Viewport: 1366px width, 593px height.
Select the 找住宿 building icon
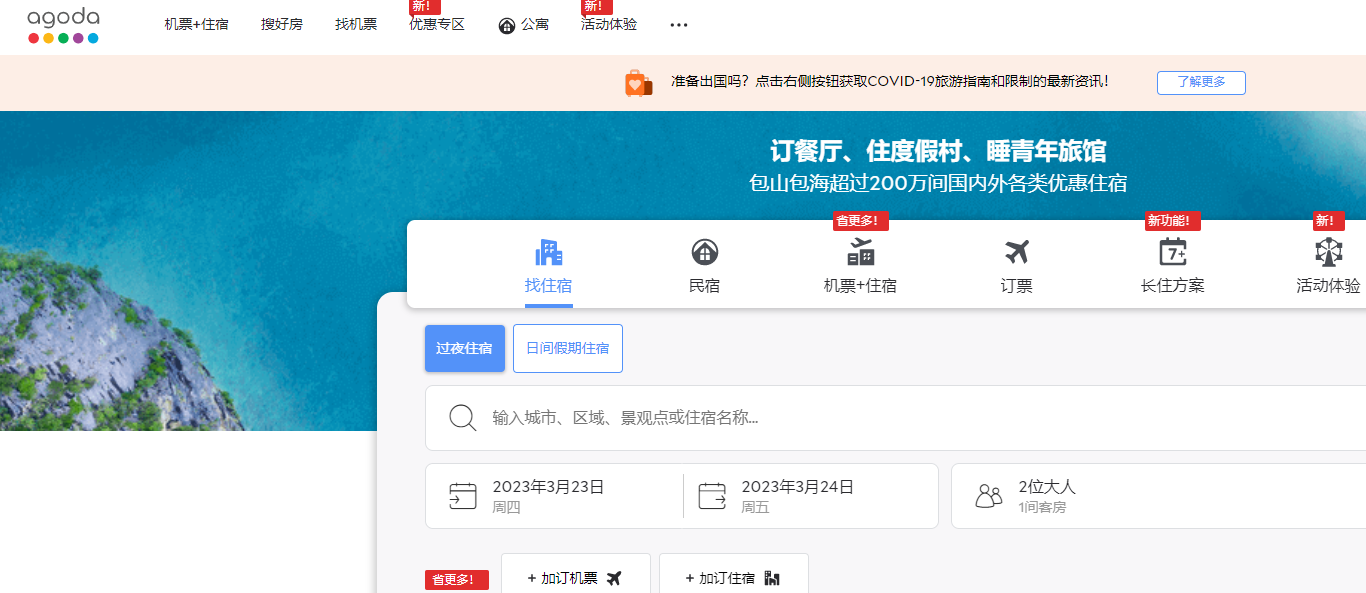click(x=548, y=252)
